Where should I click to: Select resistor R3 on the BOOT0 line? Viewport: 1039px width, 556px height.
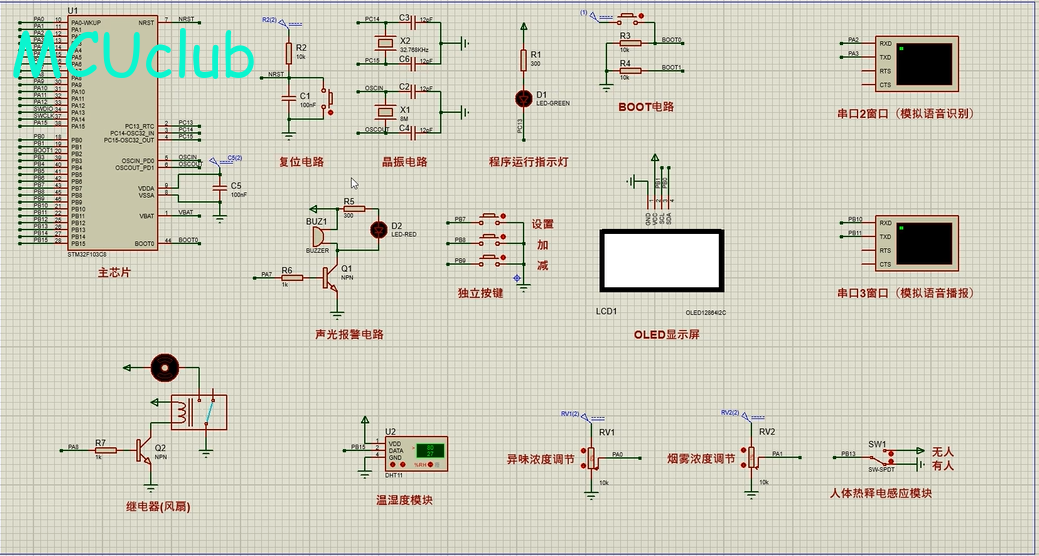[x=630, y=43]
